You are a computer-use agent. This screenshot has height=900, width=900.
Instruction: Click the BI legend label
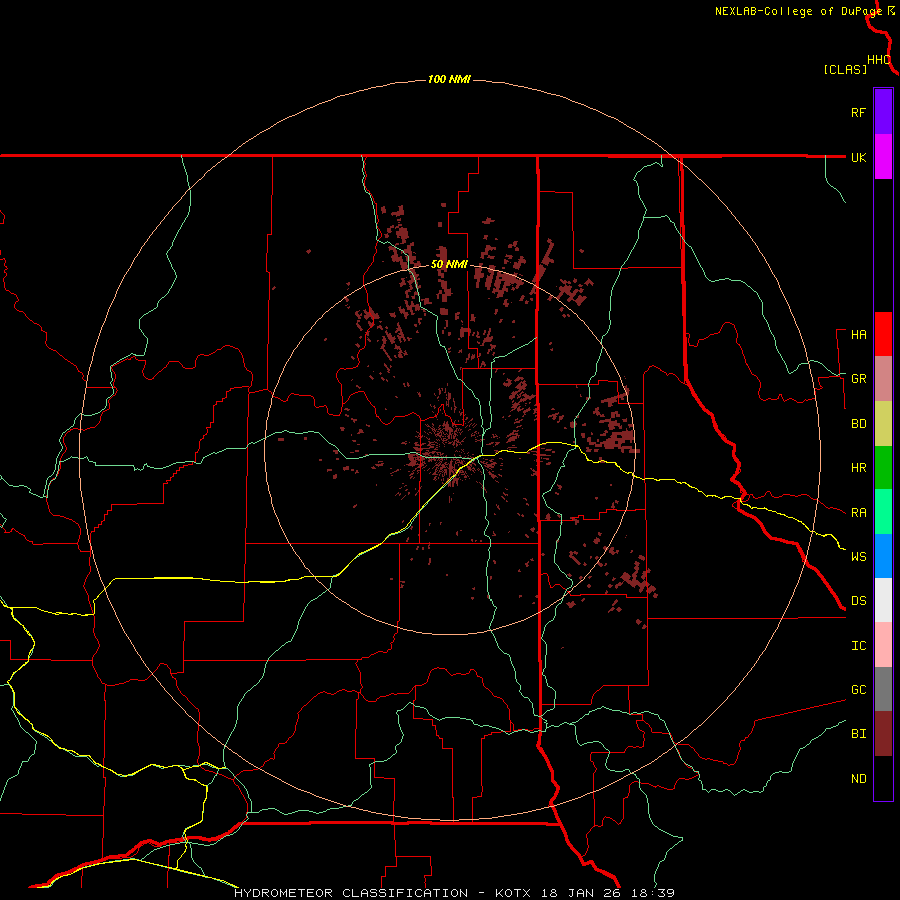pos(859,734)
